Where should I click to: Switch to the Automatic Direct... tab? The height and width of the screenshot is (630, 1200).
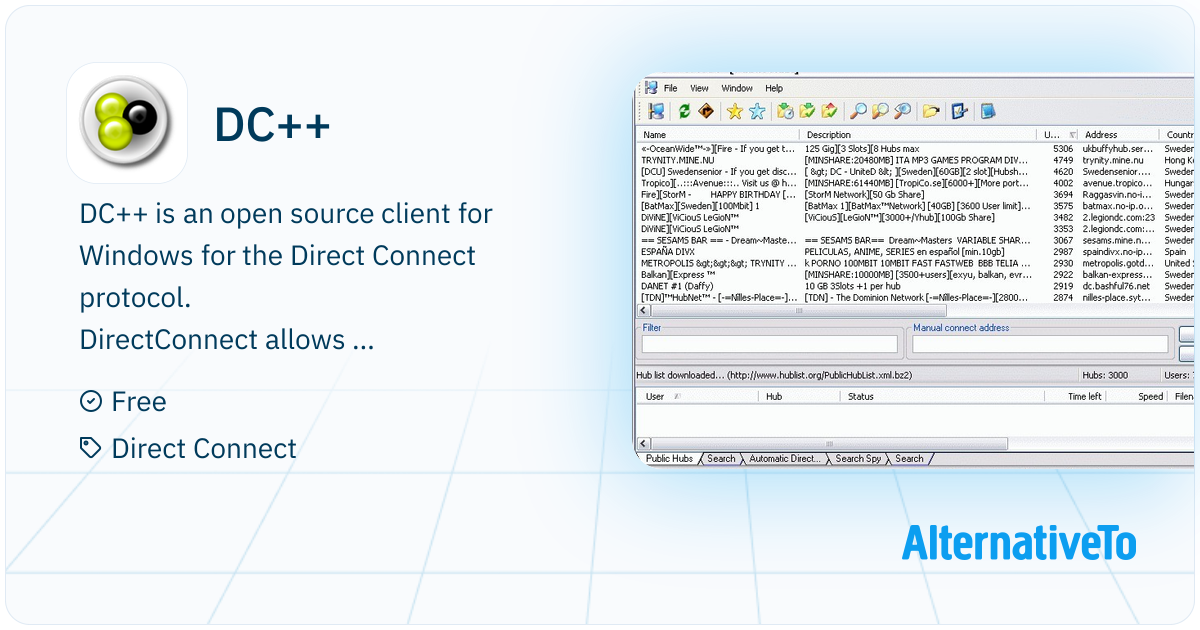pos(785,459)
